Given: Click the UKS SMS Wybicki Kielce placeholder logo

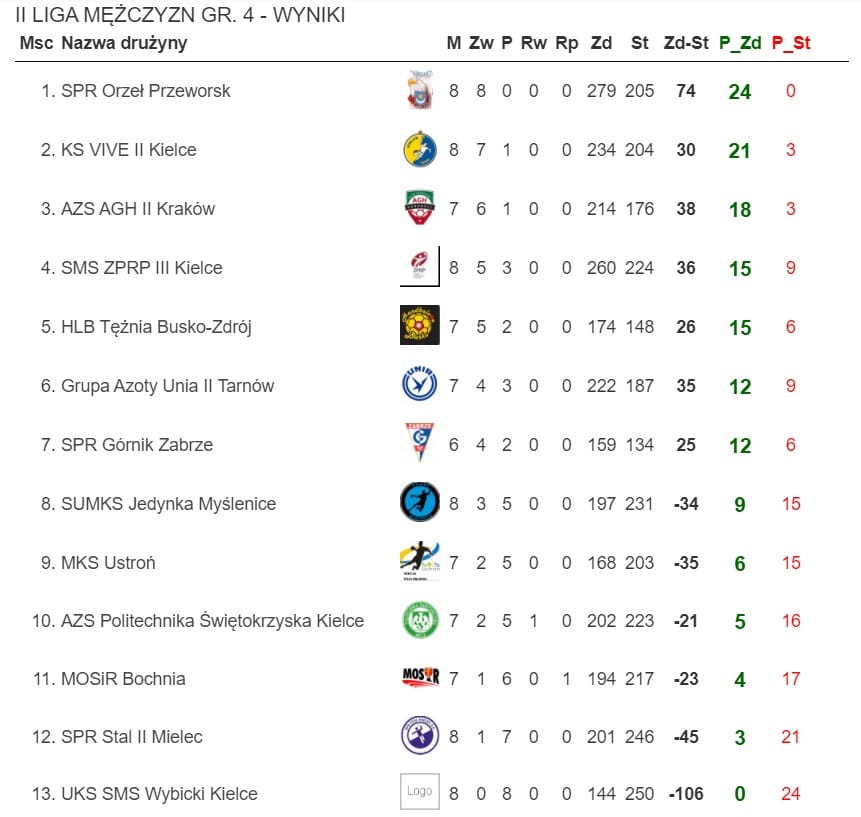Looking at the screenshot, I should [x=420, y=792].
